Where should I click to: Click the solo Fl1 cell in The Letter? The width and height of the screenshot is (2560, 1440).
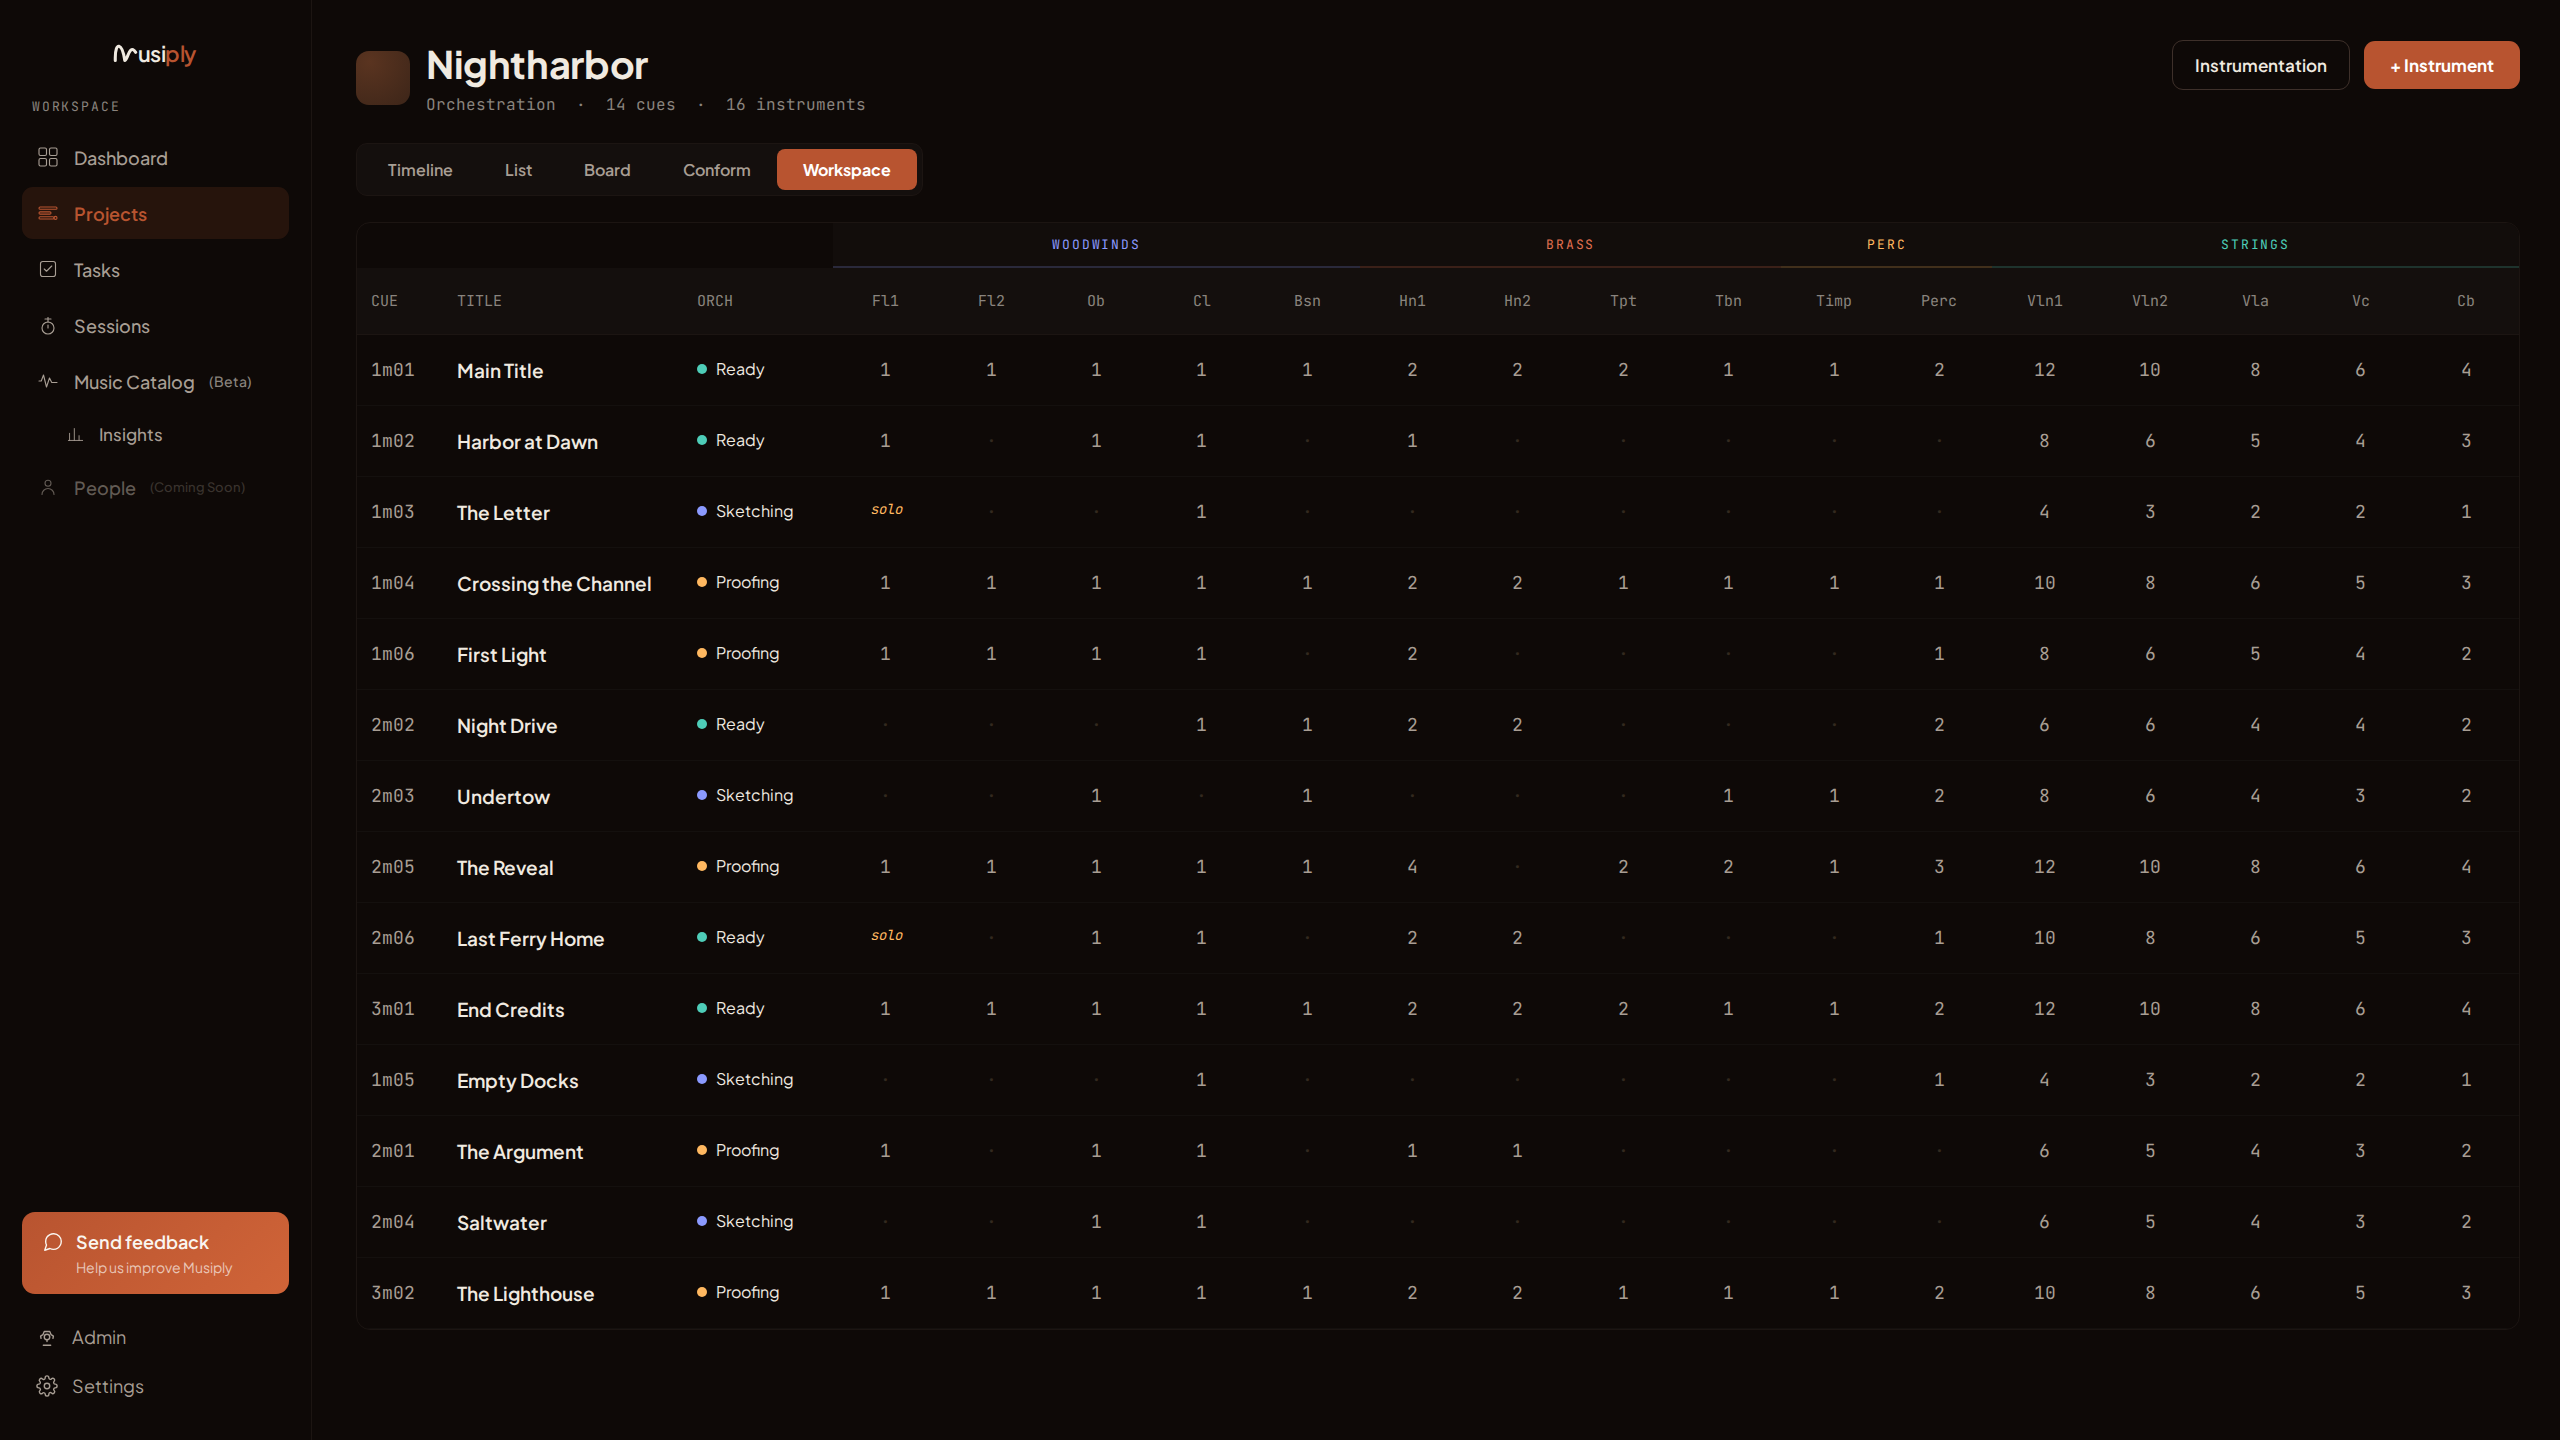point(886,510)
